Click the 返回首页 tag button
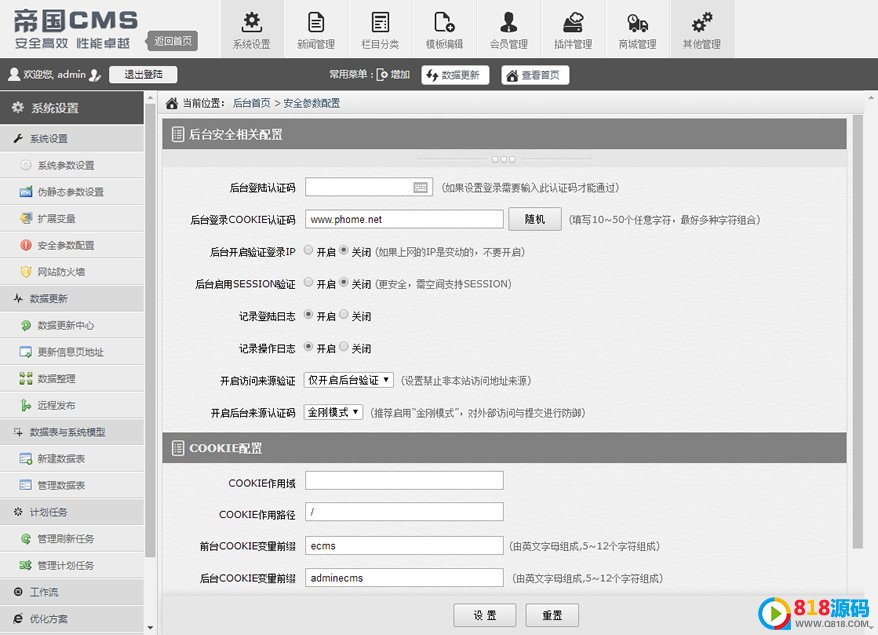The height and width of the screenshot is (635, 878). 172,41
